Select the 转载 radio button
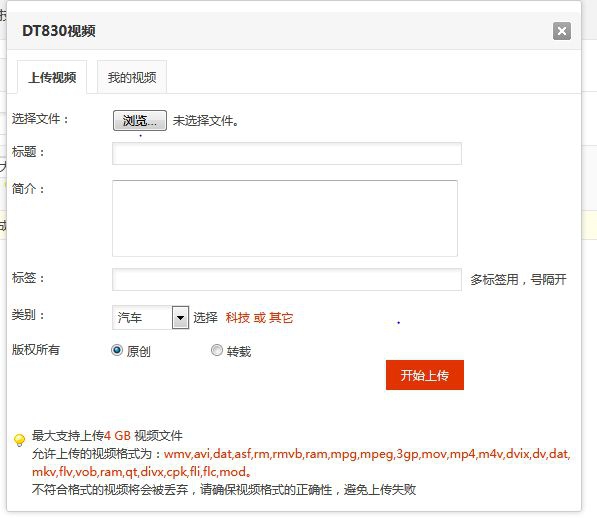The width and height of the screenshot is (597, 518). click(217, 350)
